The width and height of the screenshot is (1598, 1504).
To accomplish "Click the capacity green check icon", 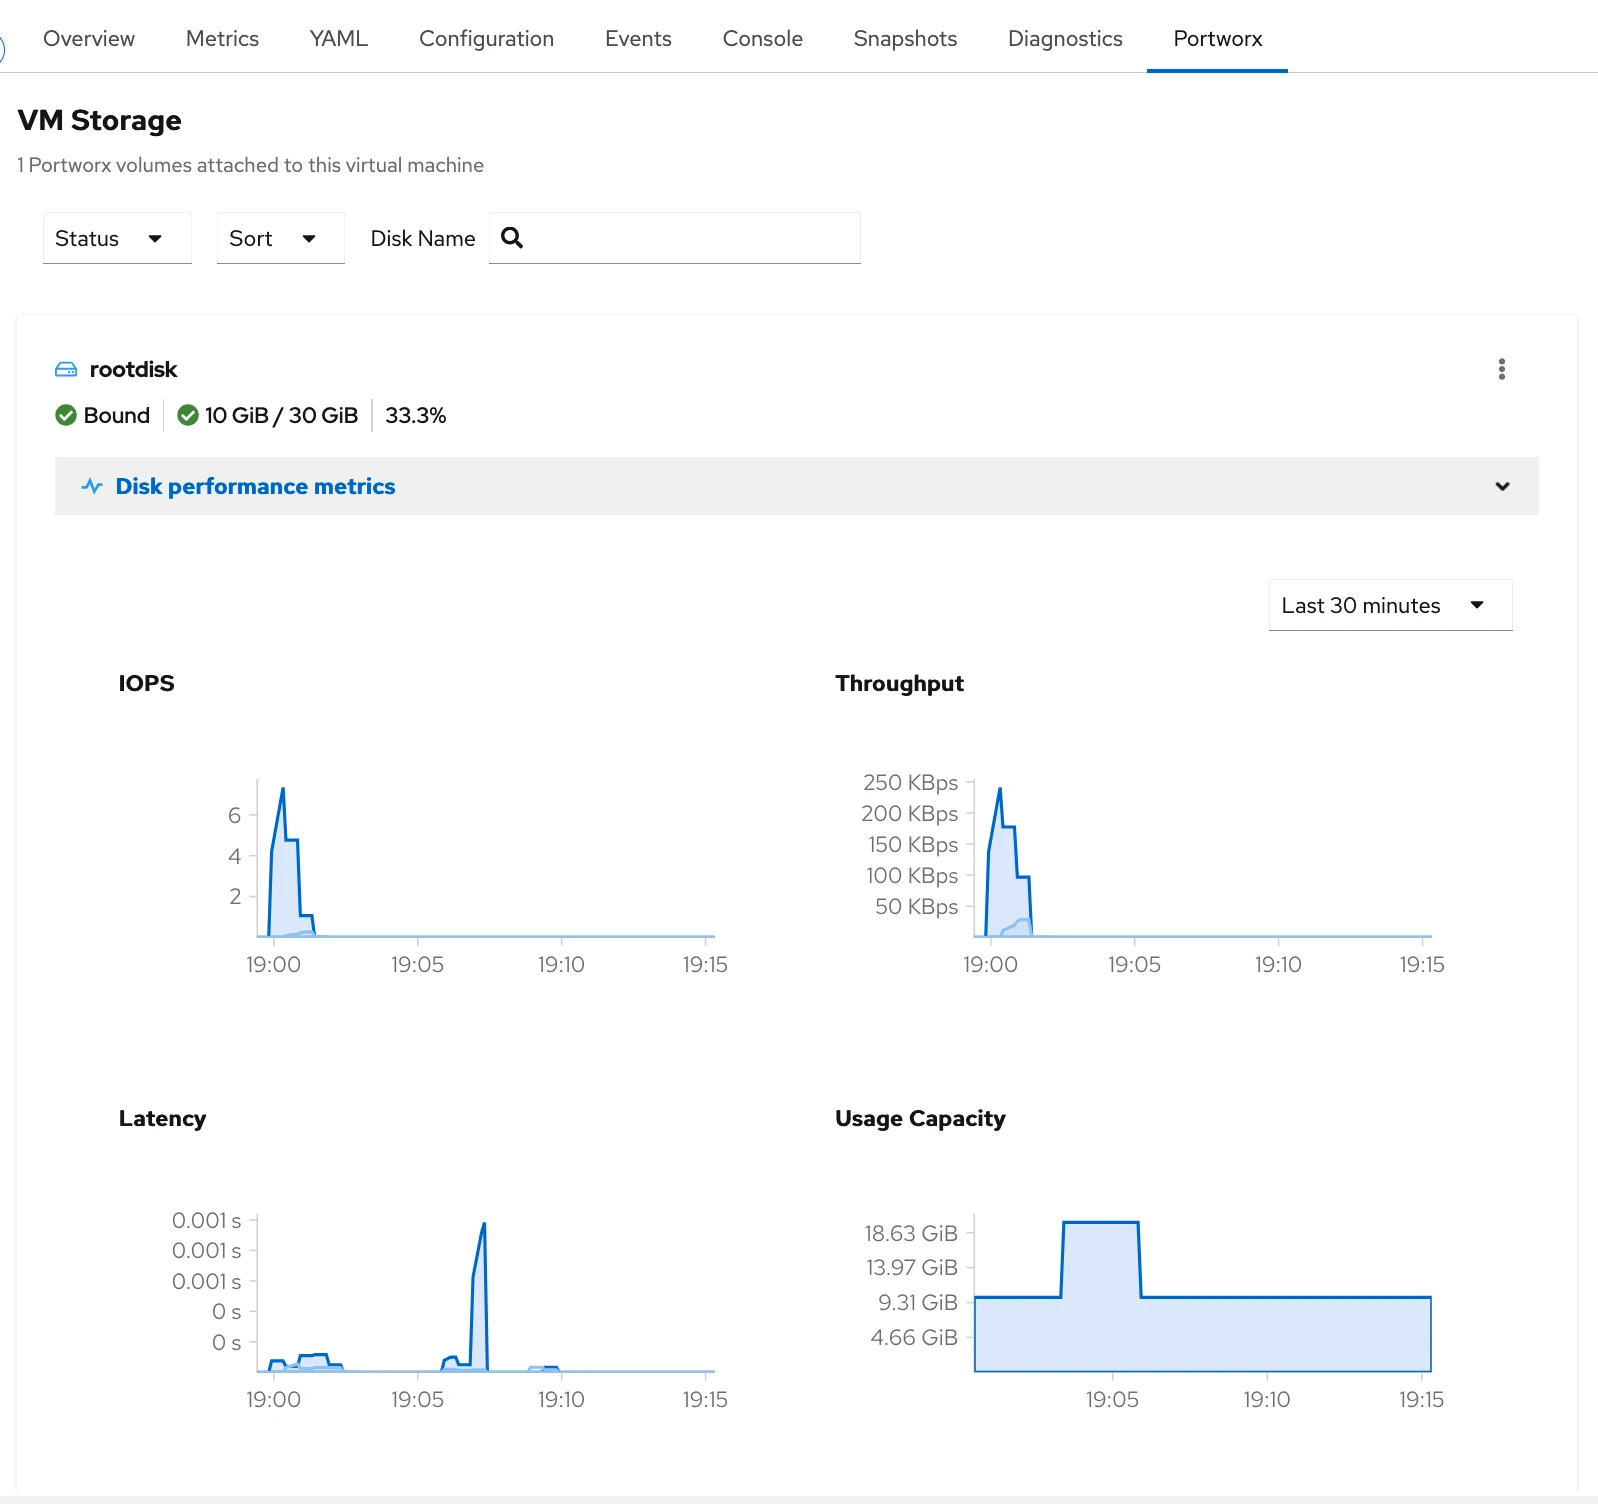I will click(187, 415).
